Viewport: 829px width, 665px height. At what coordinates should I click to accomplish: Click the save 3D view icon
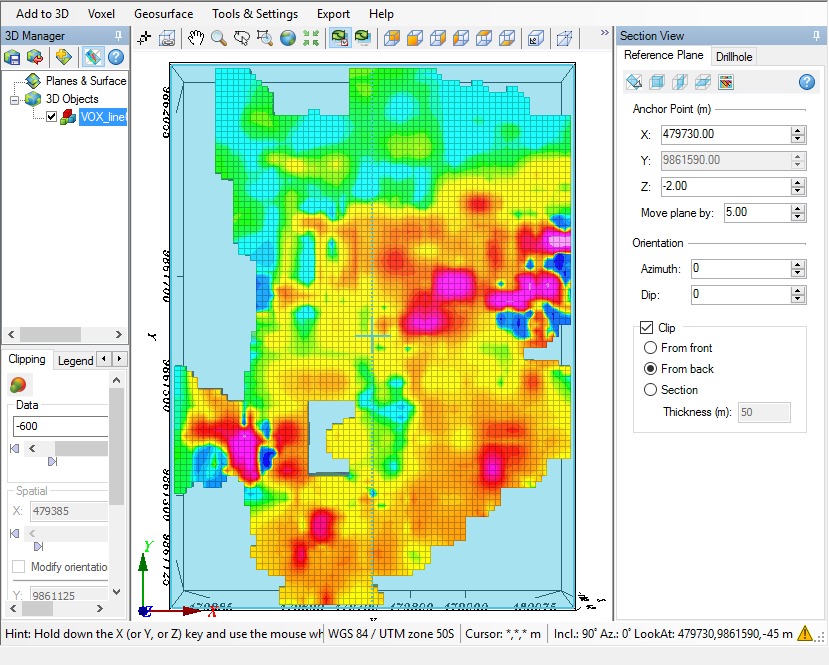click(13, 57)
